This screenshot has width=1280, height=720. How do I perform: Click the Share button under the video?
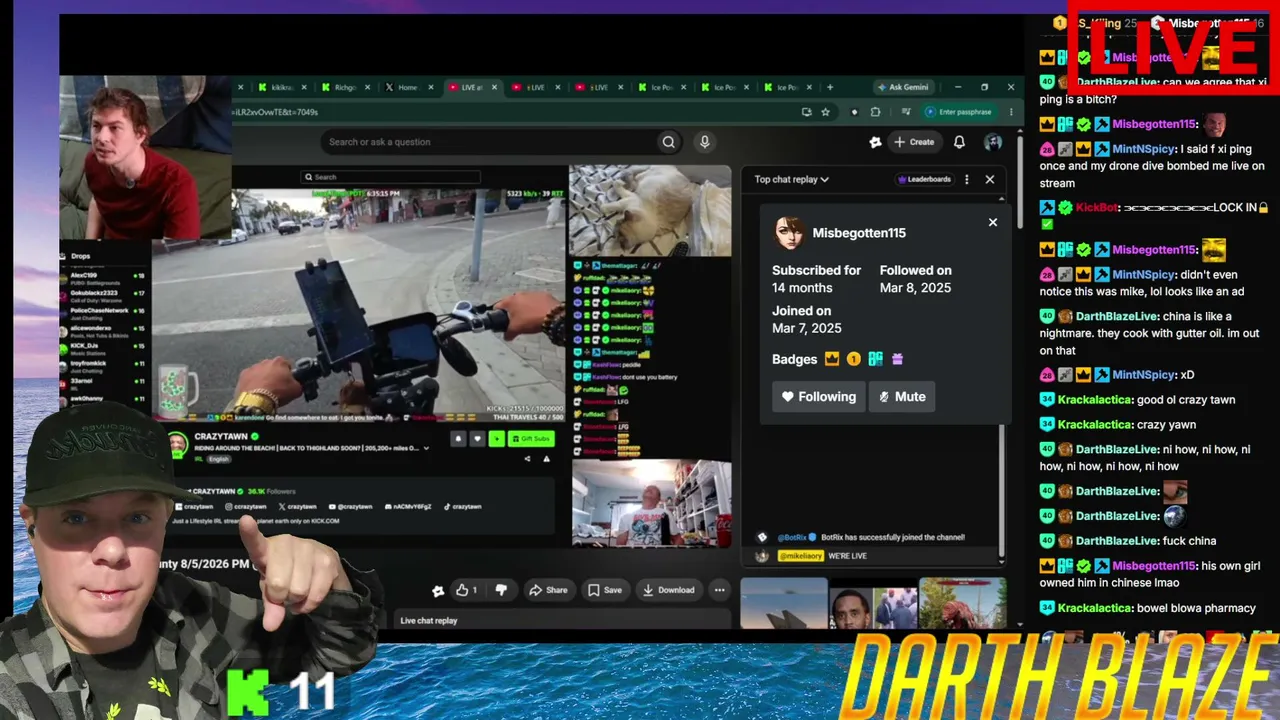tap(548, 590)
